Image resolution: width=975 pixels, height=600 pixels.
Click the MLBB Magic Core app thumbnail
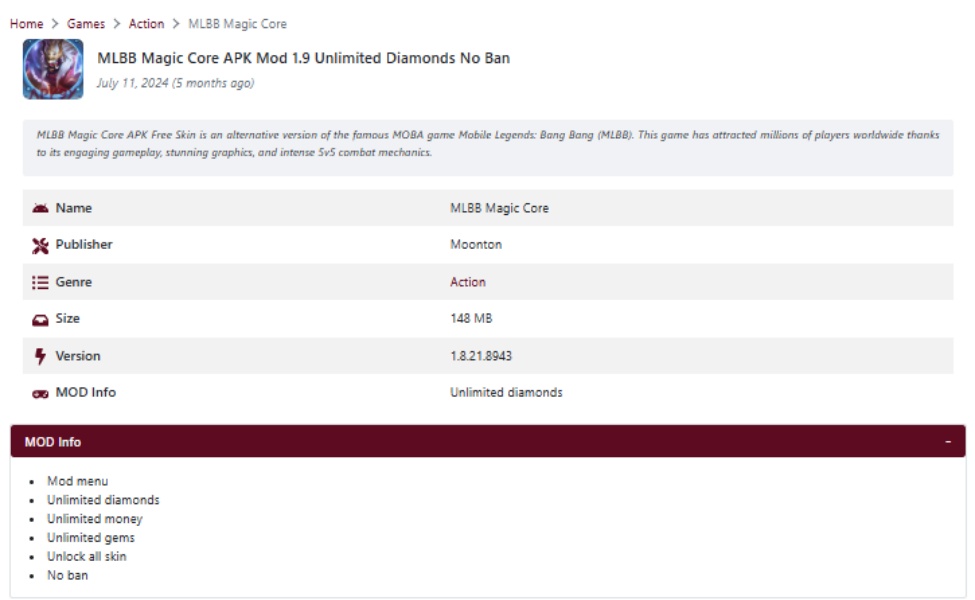pos(53,69)
